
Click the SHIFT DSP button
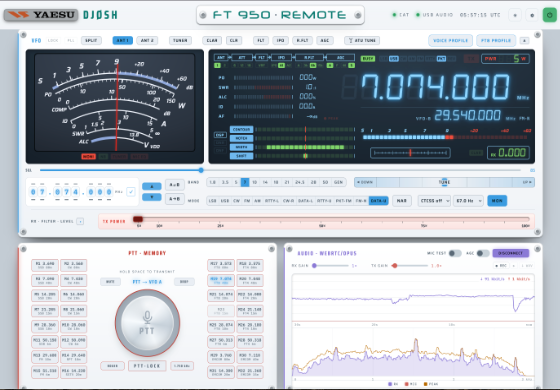pos(241,156)
